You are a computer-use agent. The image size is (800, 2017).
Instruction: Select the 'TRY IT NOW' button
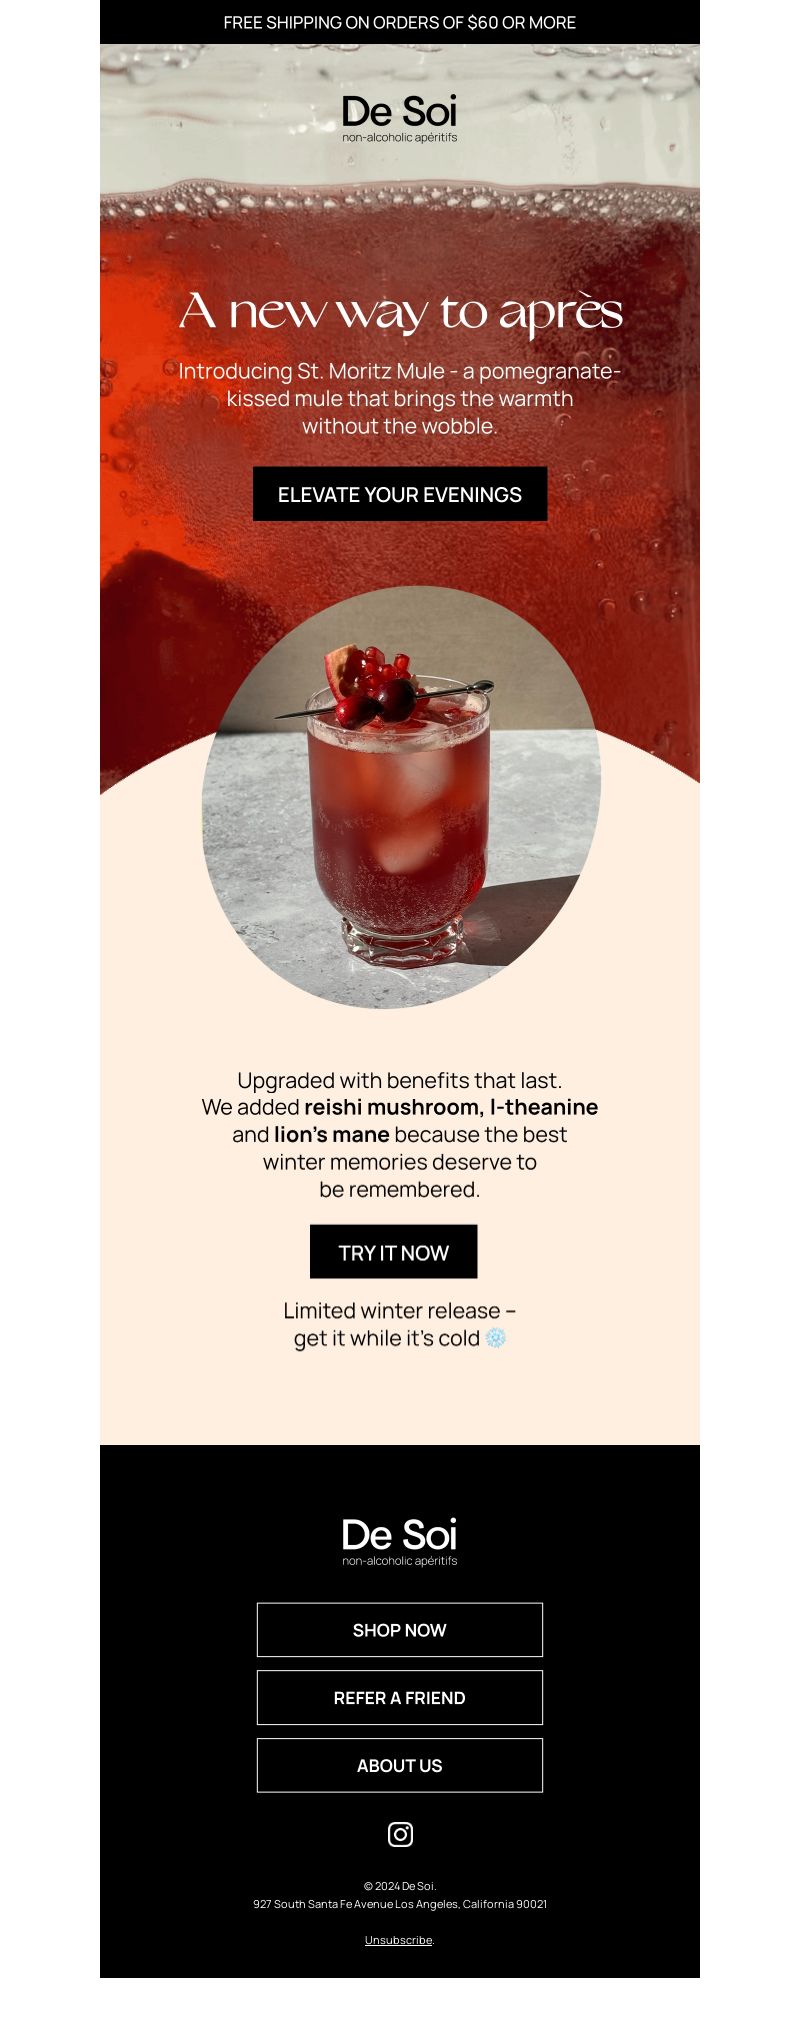[x=394, y=1252]
